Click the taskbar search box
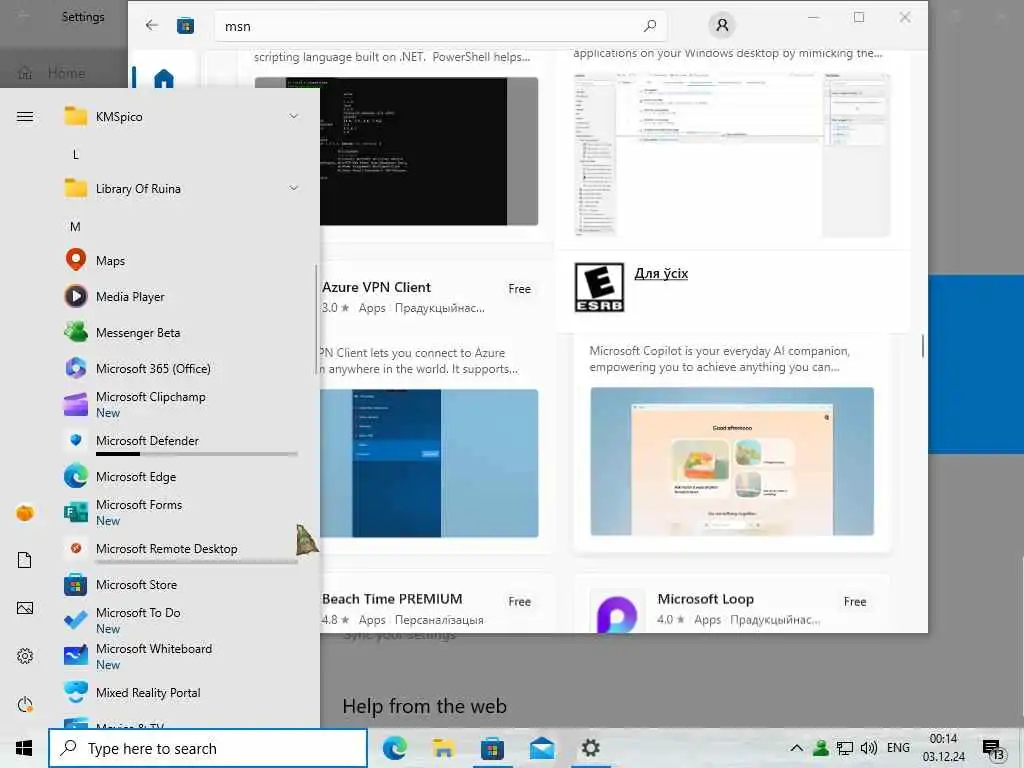 208,748
